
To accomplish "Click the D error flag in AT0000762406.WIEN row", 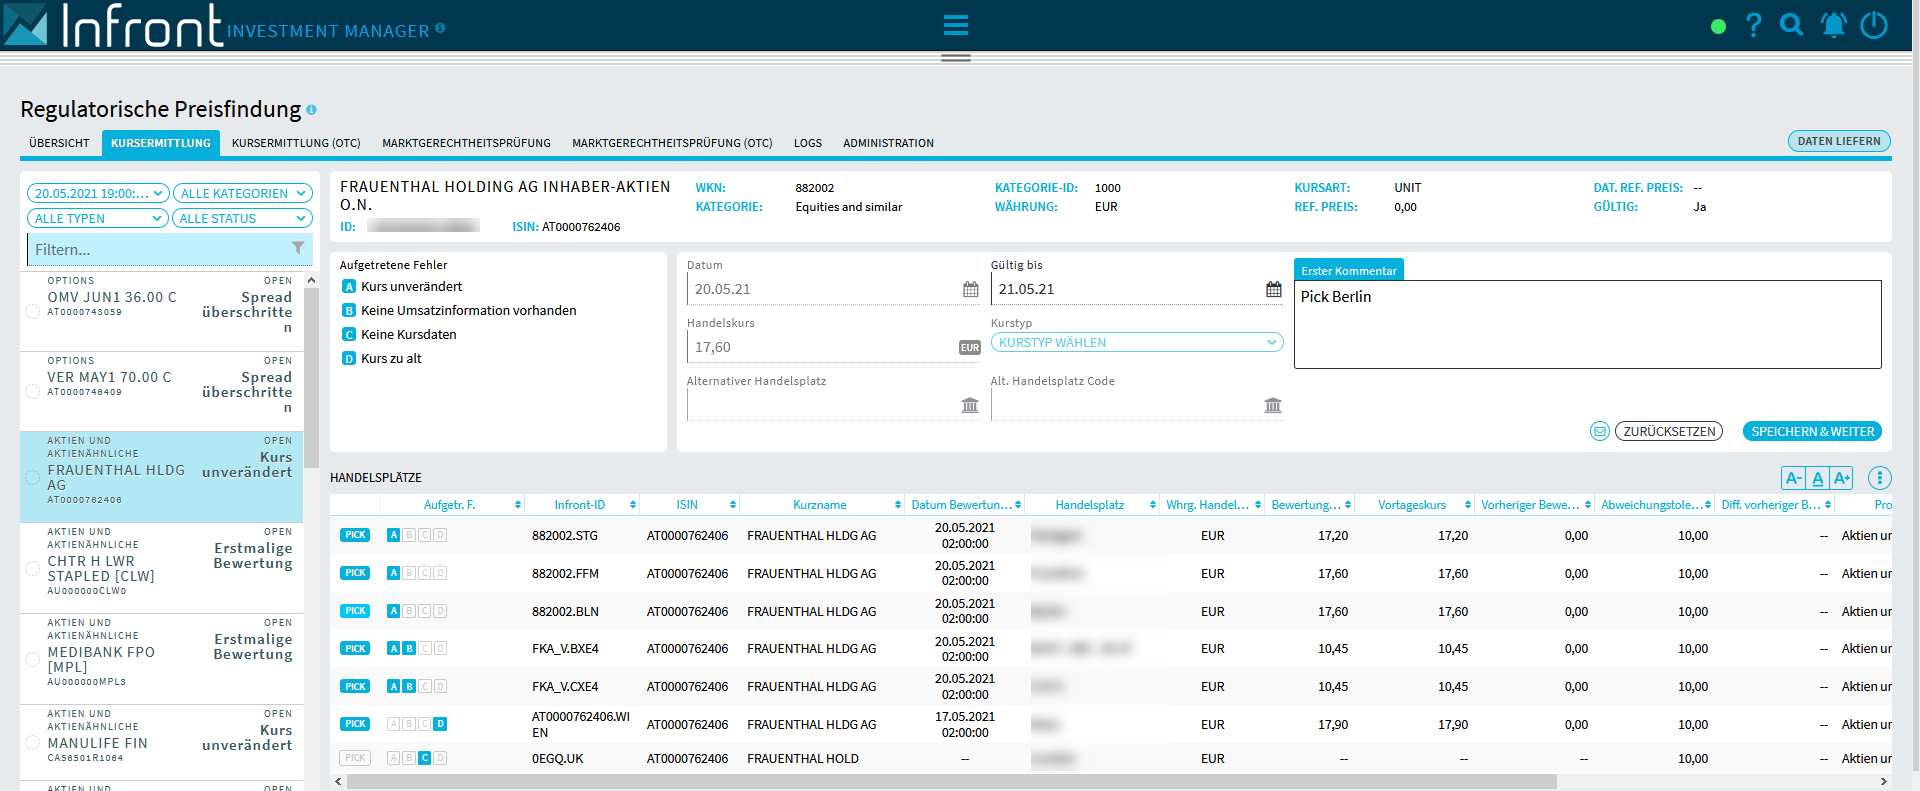I will pyautogui.click(x=440, y=724).
